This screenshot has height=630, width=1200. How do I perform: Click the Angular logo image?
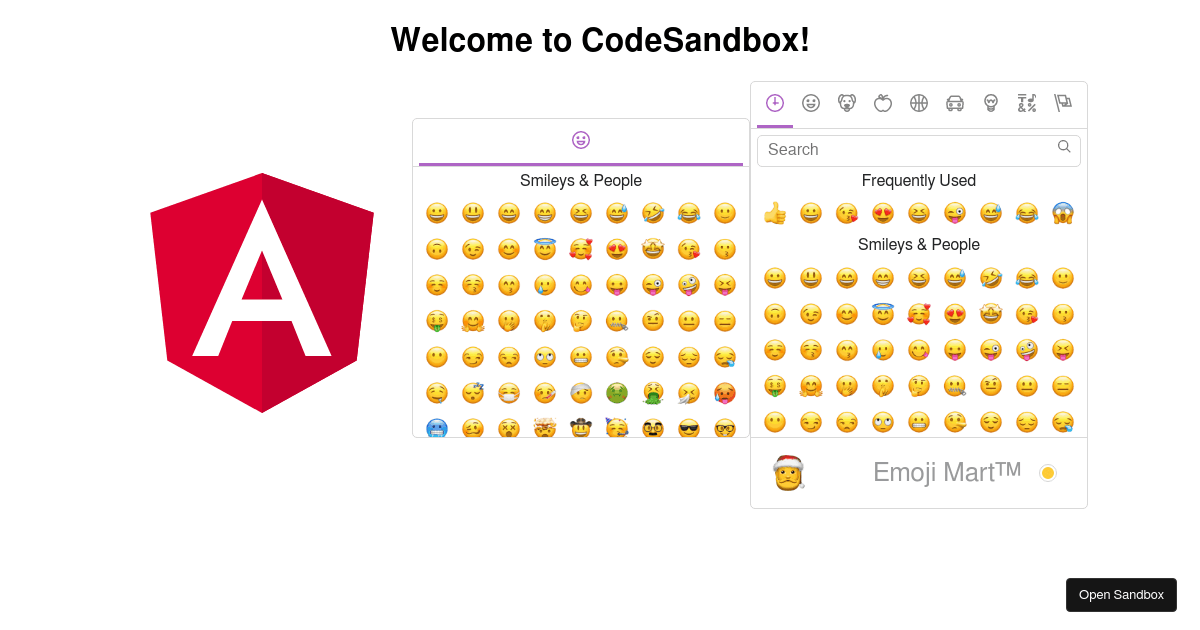tap(262, 292)
